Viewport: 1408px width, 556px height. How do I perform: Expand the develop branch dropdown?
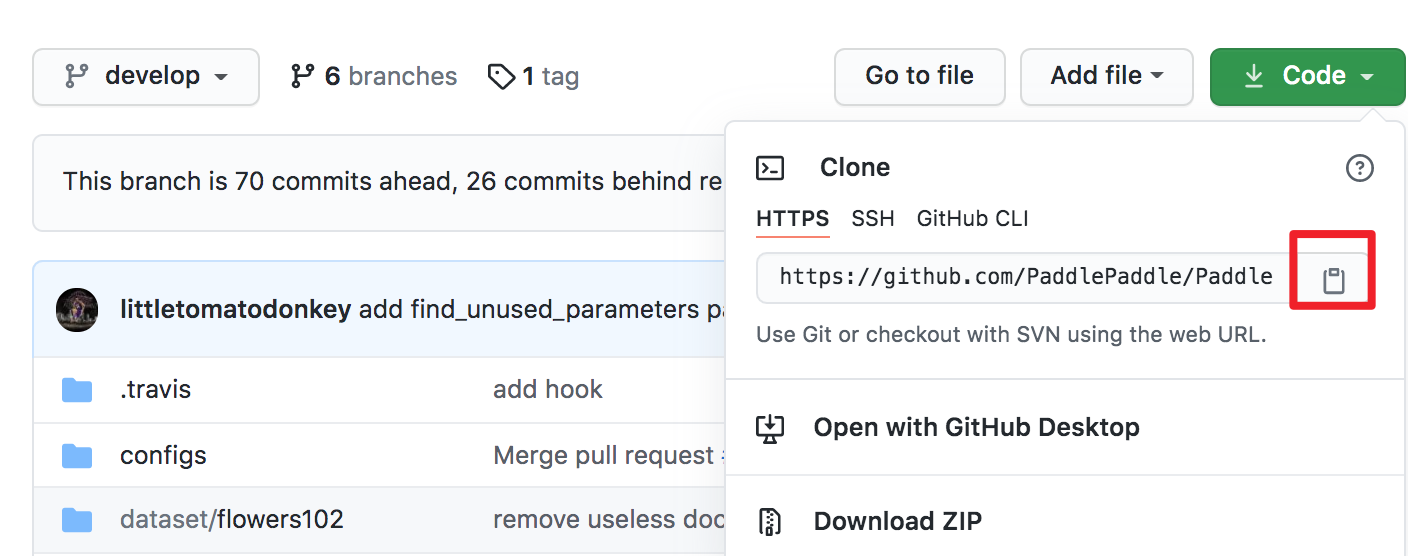tap(146, 77)
